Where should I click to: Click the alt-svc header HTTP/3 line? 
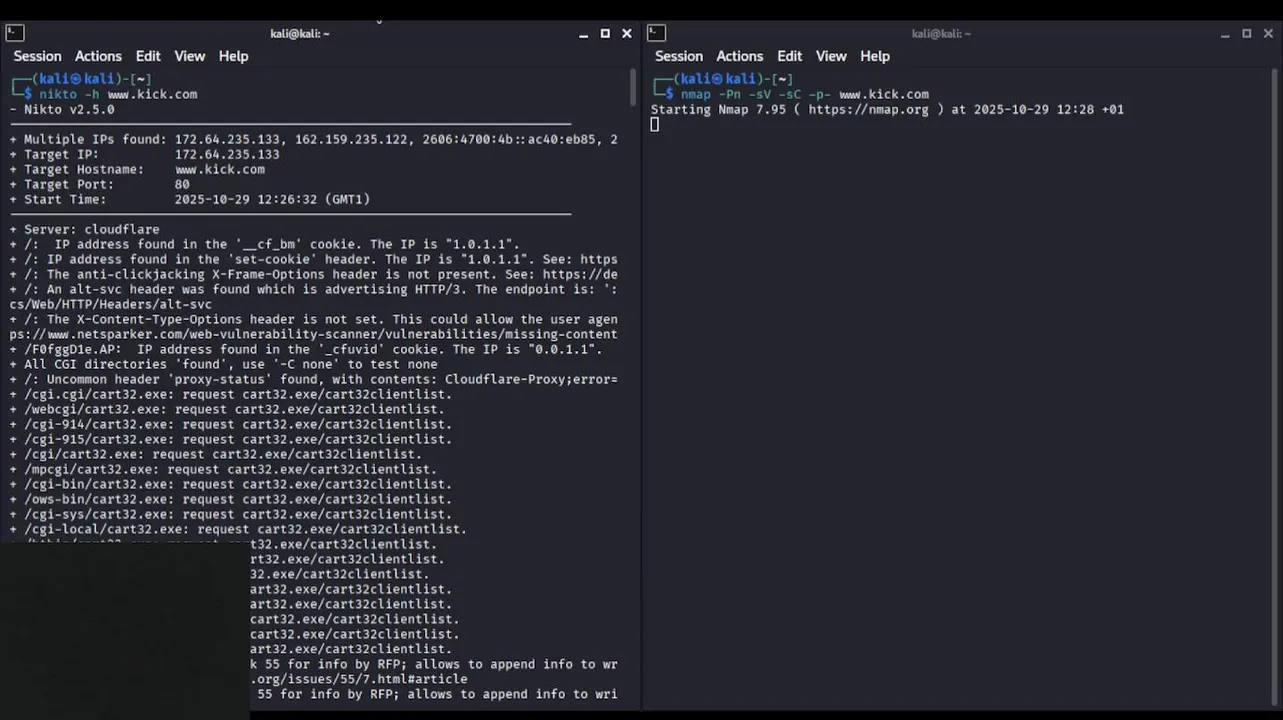(x=314, y=289)
